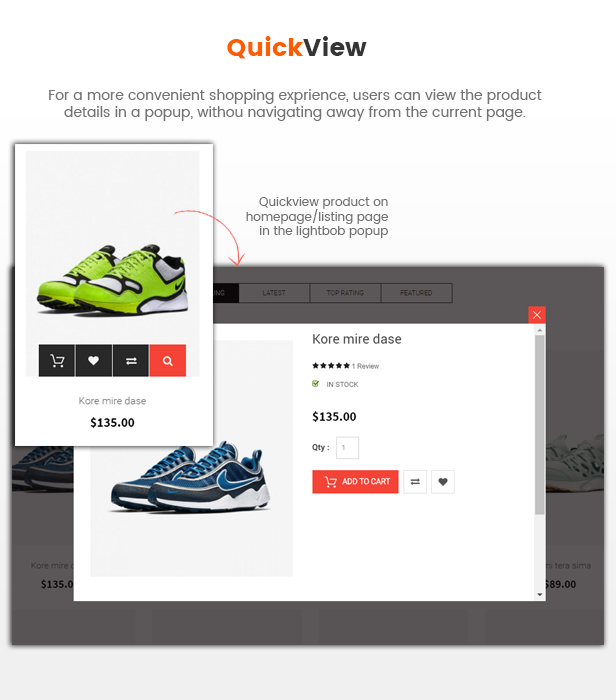Click the compare arrows icon on the product card
This screenshot has width=616, height=700.
point(131,361)
